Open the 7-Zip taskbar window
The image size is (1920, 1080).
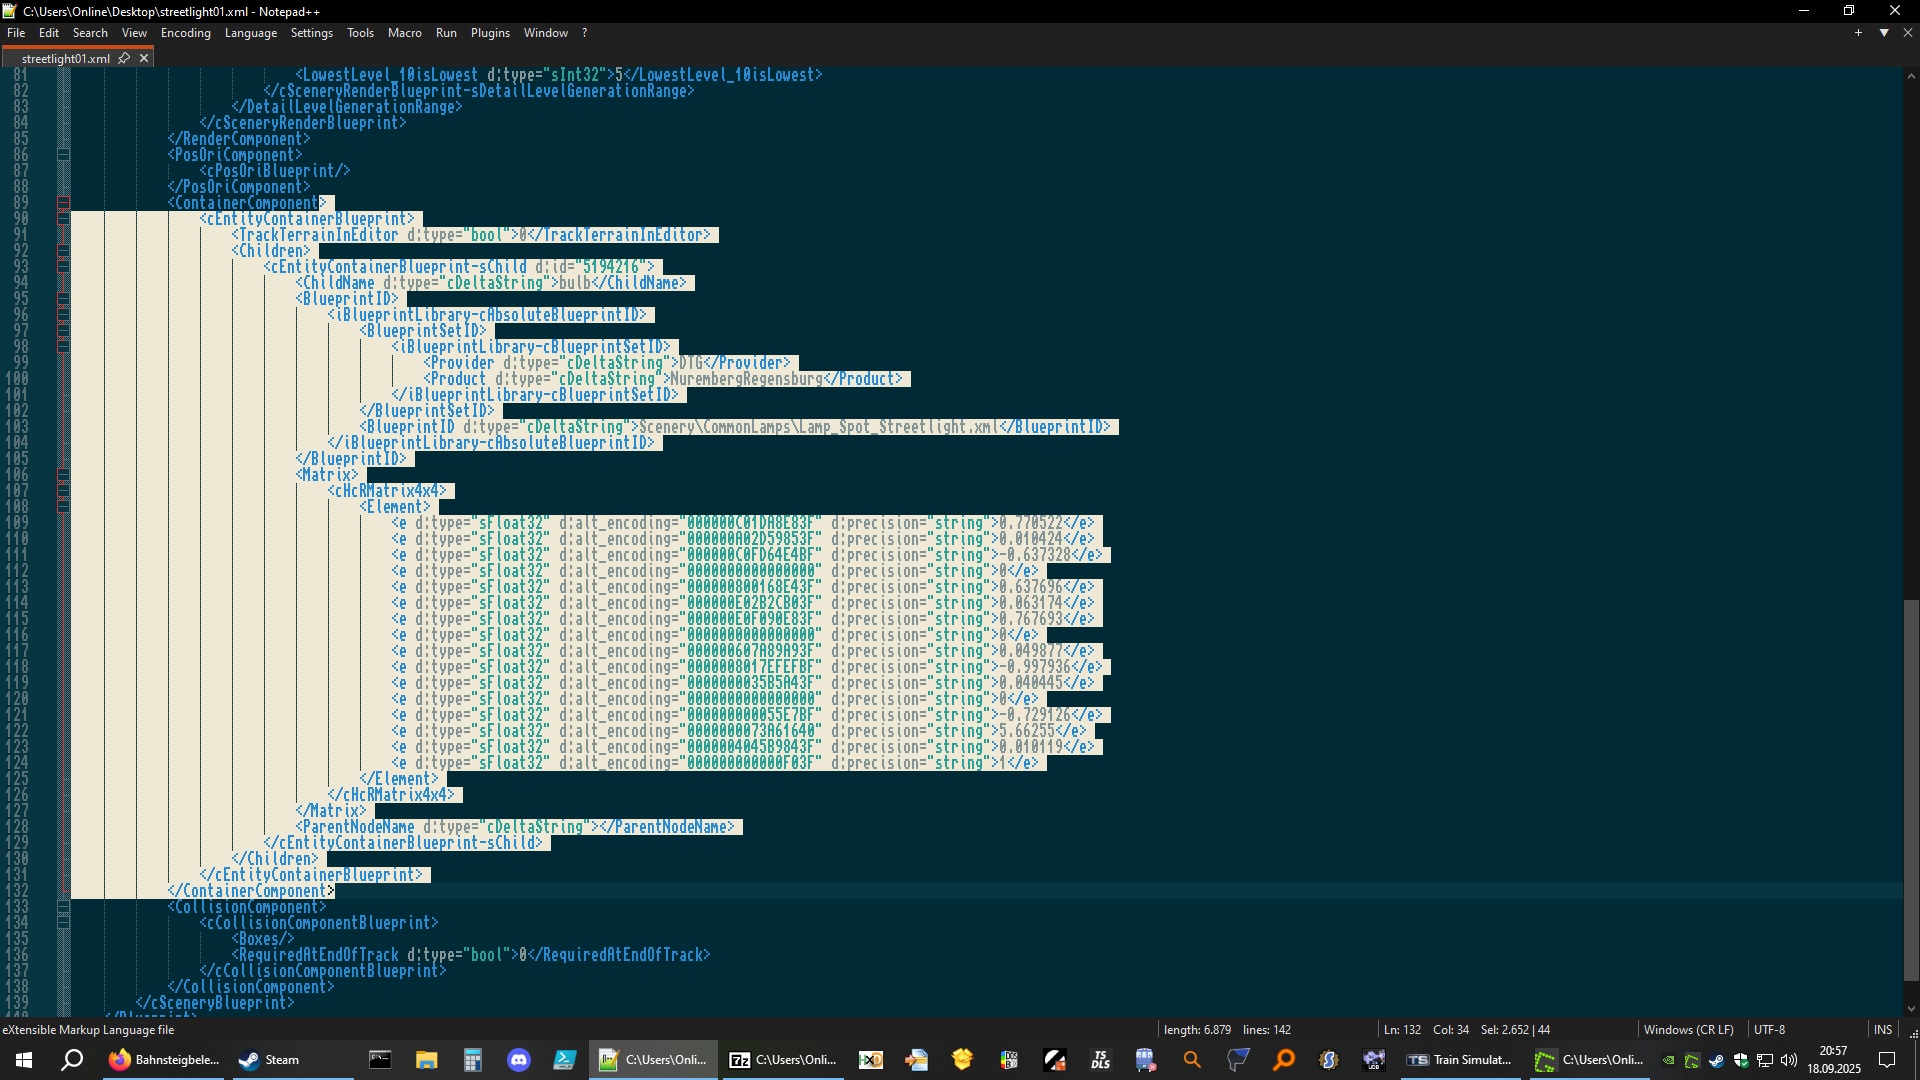click(x=783, y=1060)
